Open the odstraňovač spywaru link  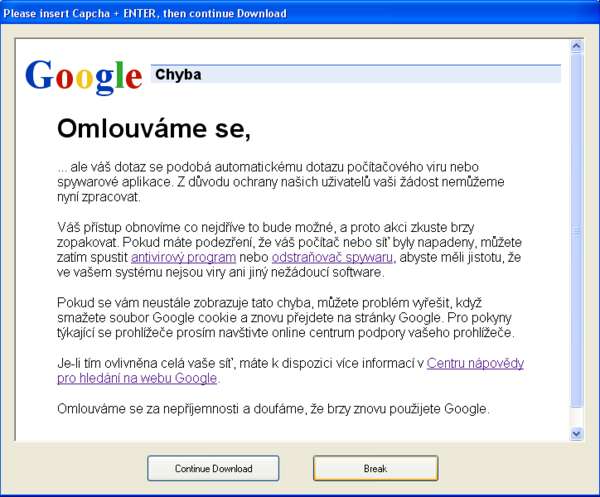pyautogui.click(x=332, y=257)
